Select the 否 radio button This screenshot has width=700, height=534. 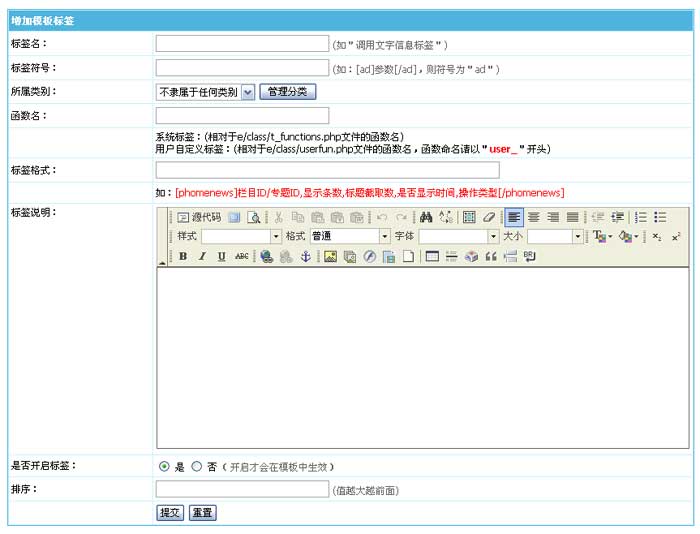click(196, 466)
